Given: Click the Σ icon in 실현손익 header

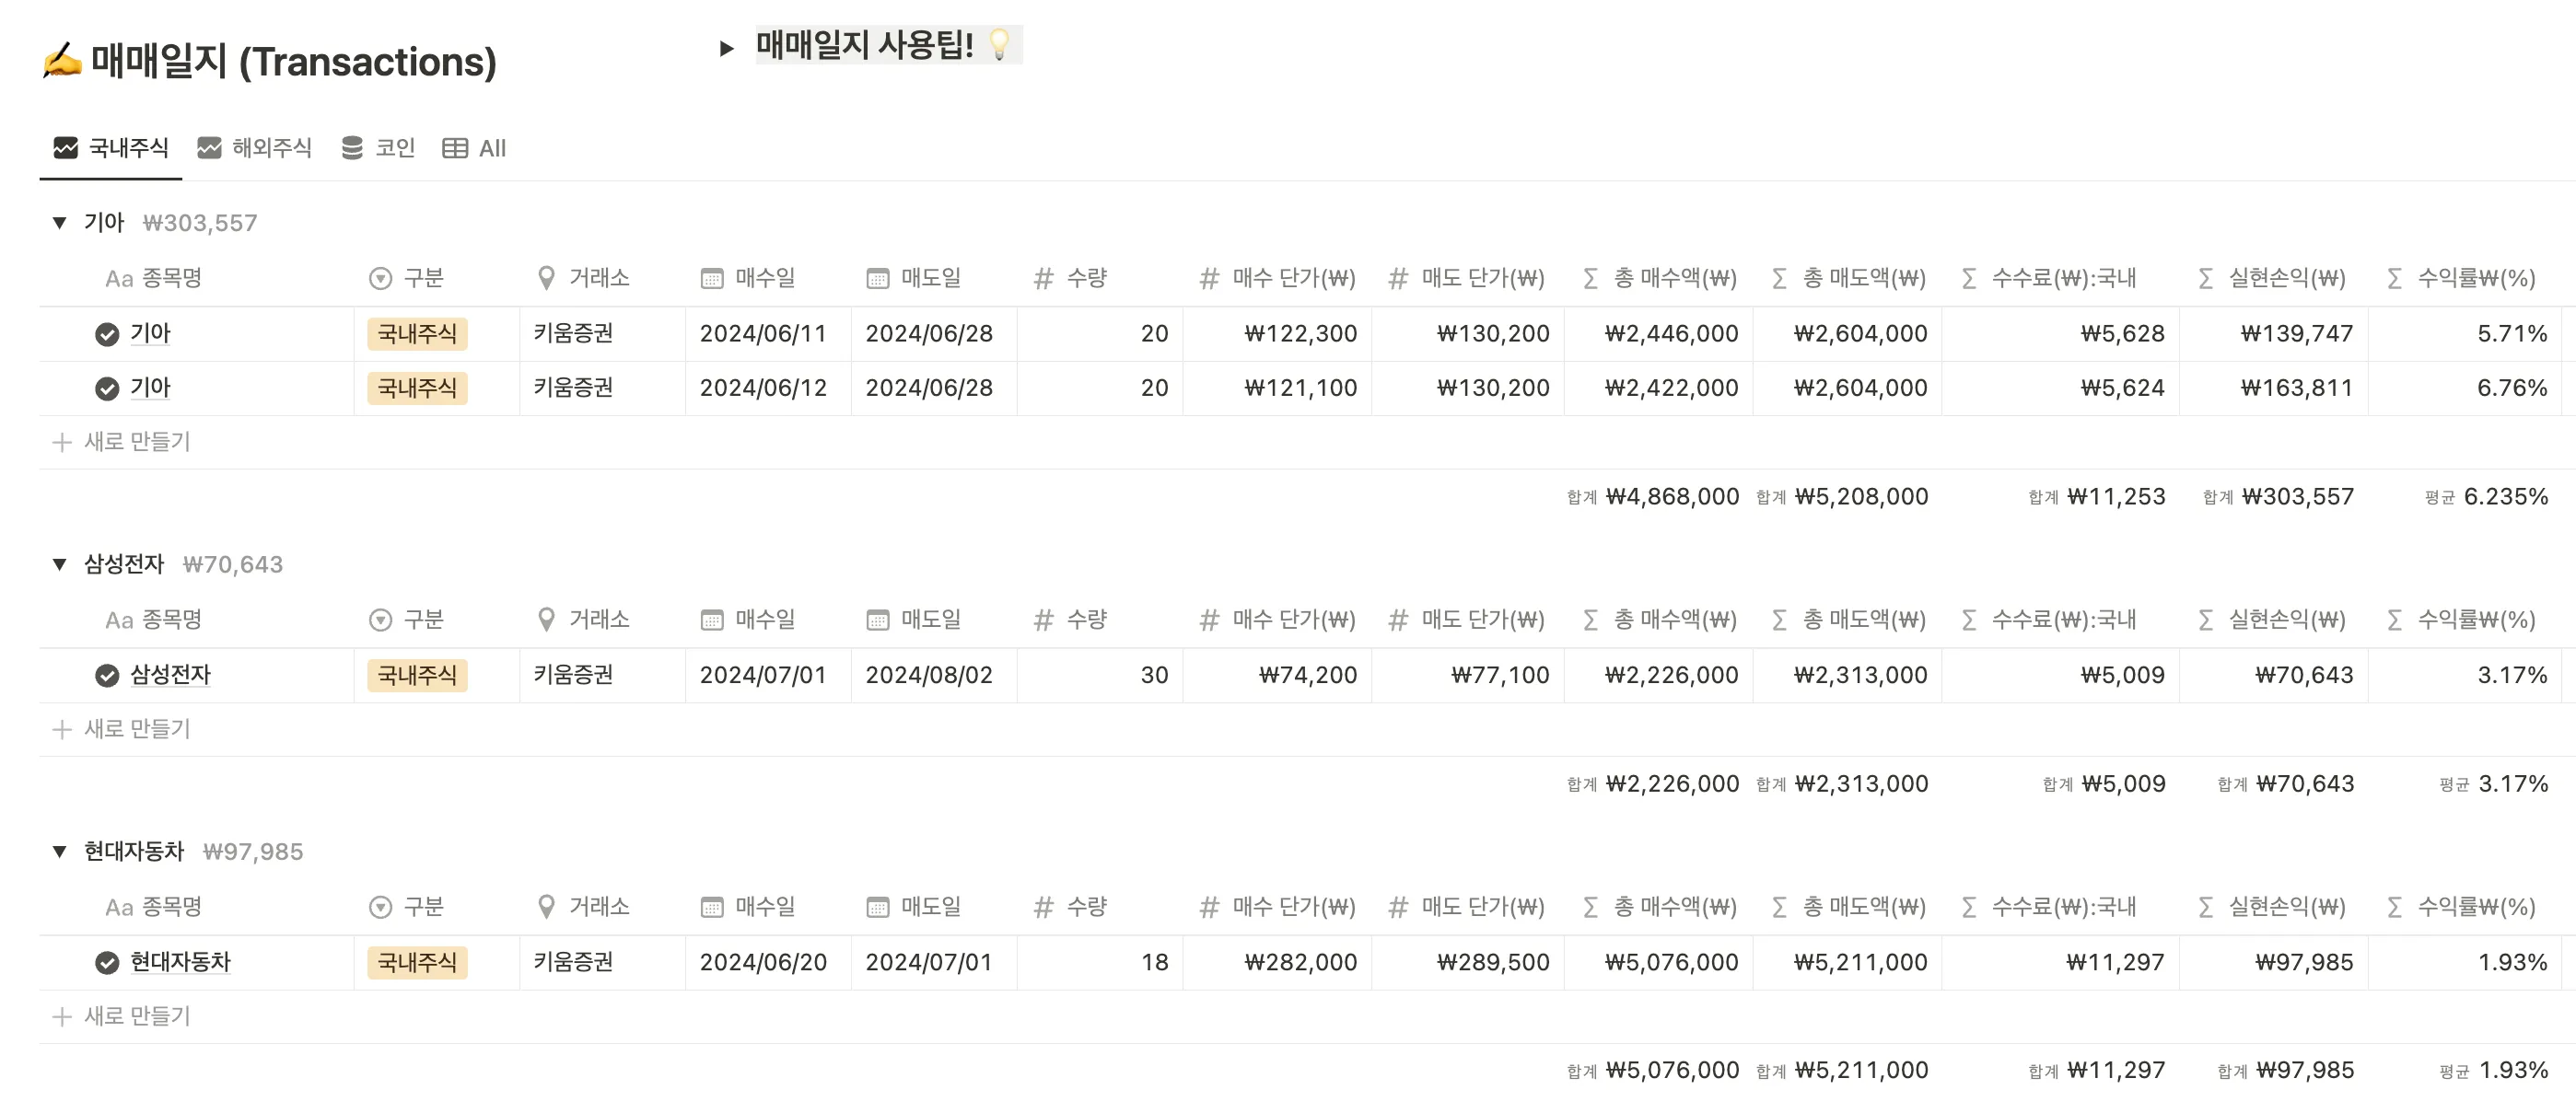Looking at the screenshot, I should (x=2205, y=278).
